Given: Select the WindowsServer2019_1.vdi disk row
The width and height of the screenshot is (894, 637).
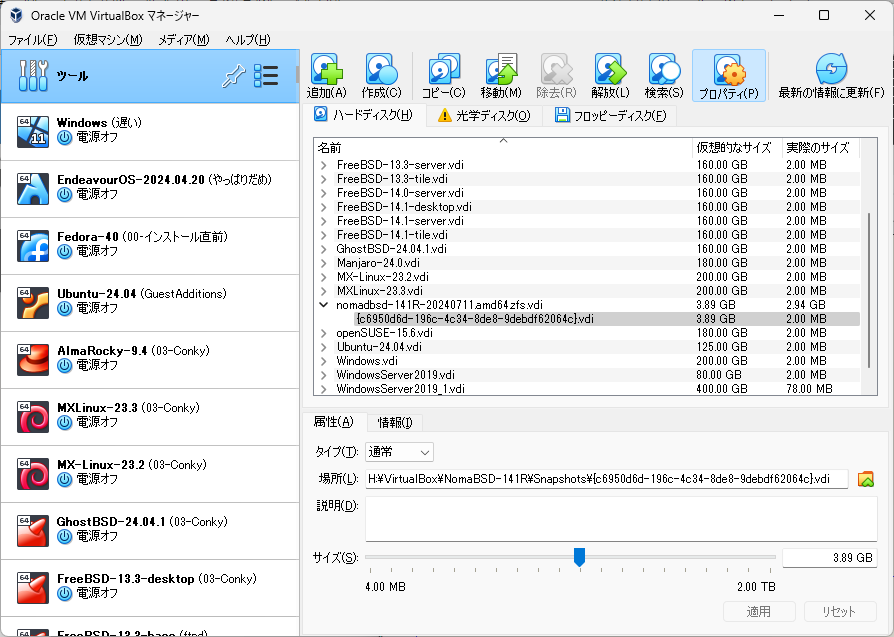Looking at the screenshot, I should click(x=587, y=389).
